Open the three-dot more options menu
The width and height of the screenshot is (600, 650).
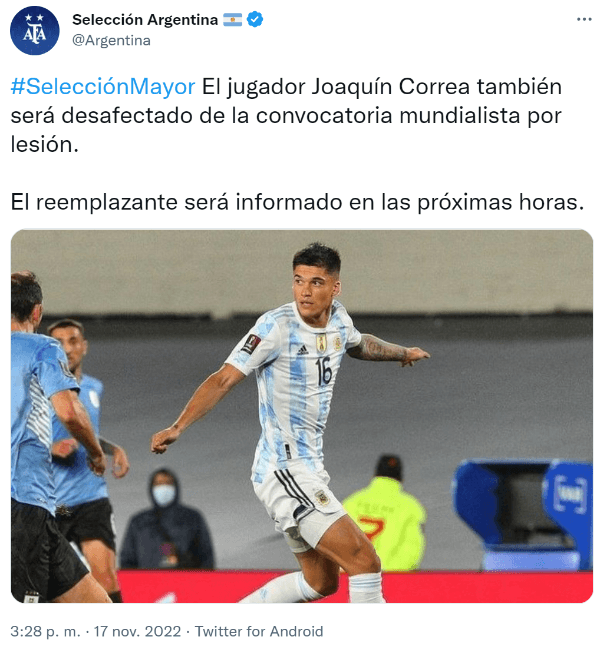pyautogui.click(x=583, y=19)
